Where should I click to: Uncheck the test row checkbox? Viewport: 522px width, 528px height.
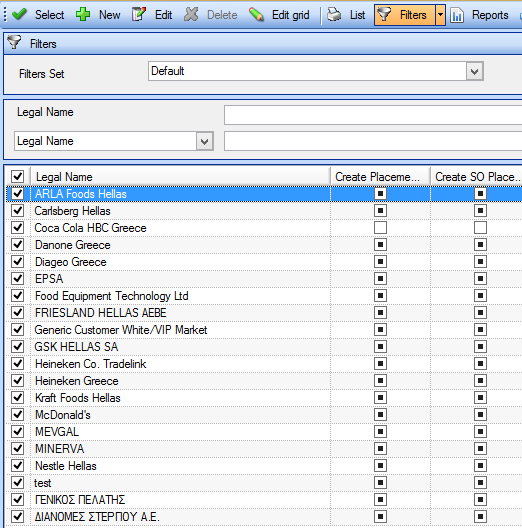(x=17, y=483)
